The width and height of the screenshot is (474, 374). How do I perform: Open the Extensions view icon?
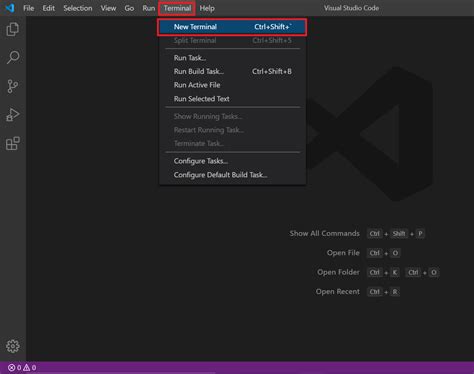pyautogui.click(x=13, y=143)
